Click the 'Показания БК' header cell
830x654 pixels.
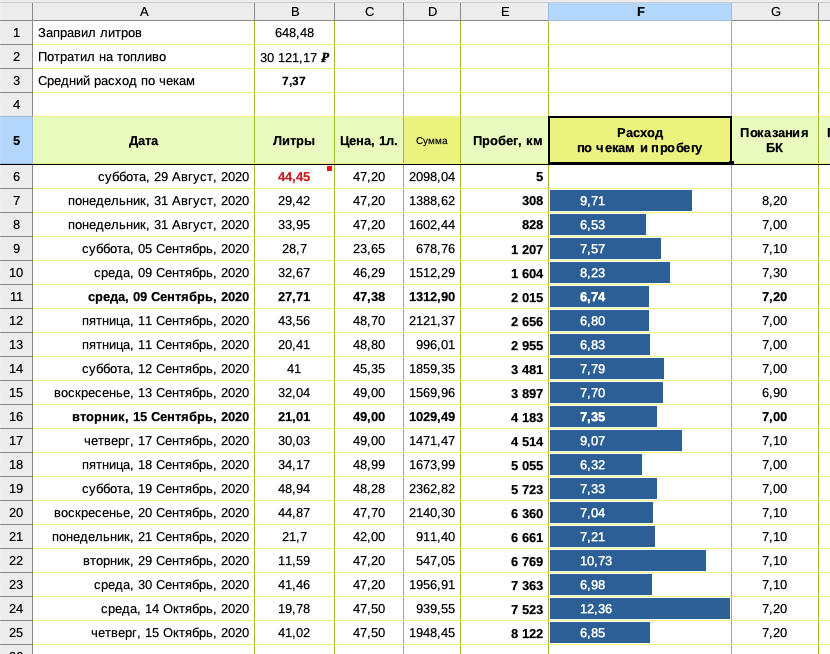(774, 140)
